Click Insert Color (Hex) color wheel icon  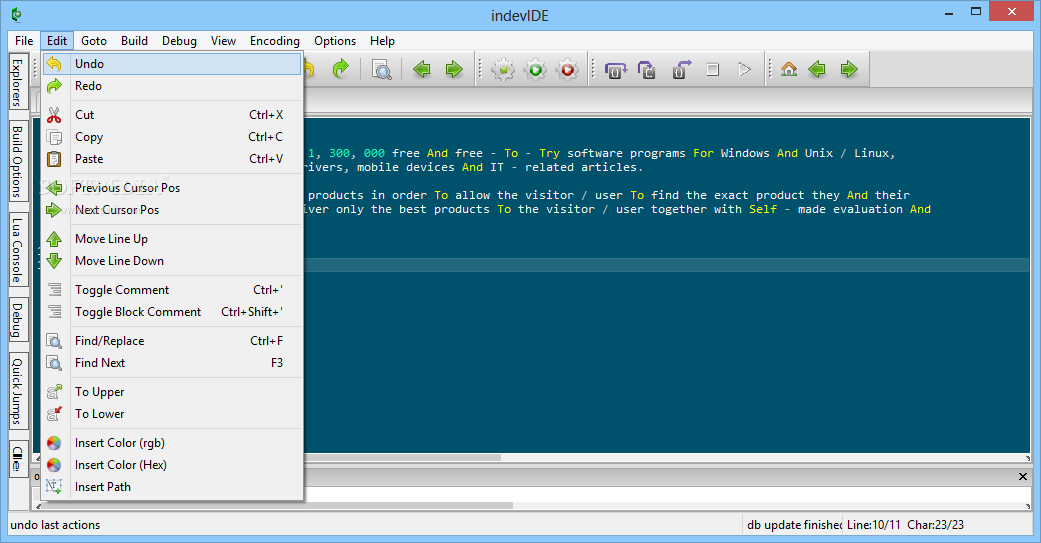click(54, 465)
